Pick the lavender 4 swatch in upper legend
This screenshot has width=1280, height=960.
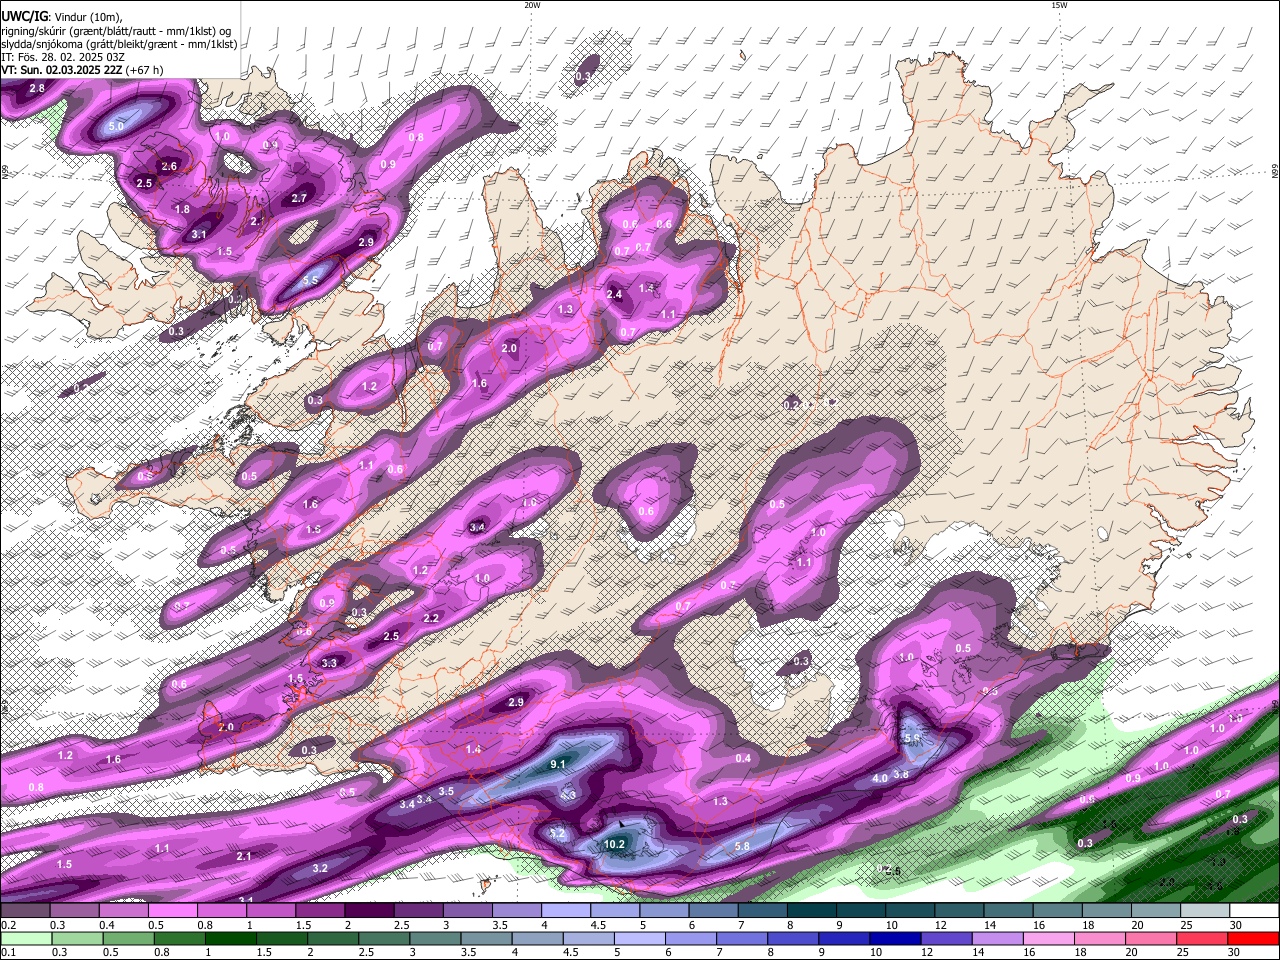[x=566, y=910]
